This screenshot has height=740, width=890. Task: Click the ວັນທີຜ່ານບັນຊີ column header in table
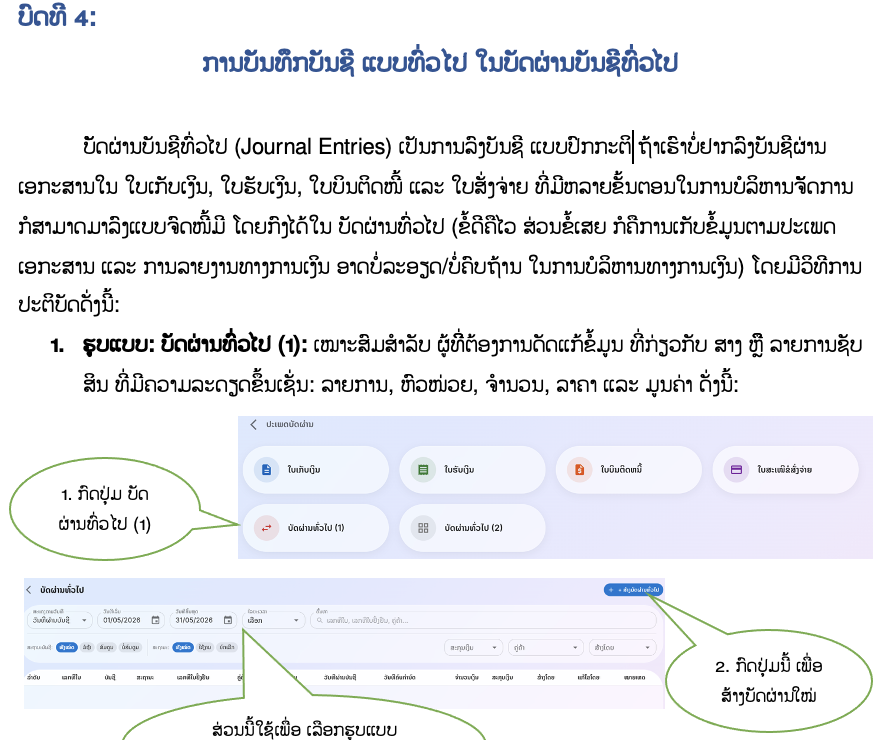click(339, 677)
